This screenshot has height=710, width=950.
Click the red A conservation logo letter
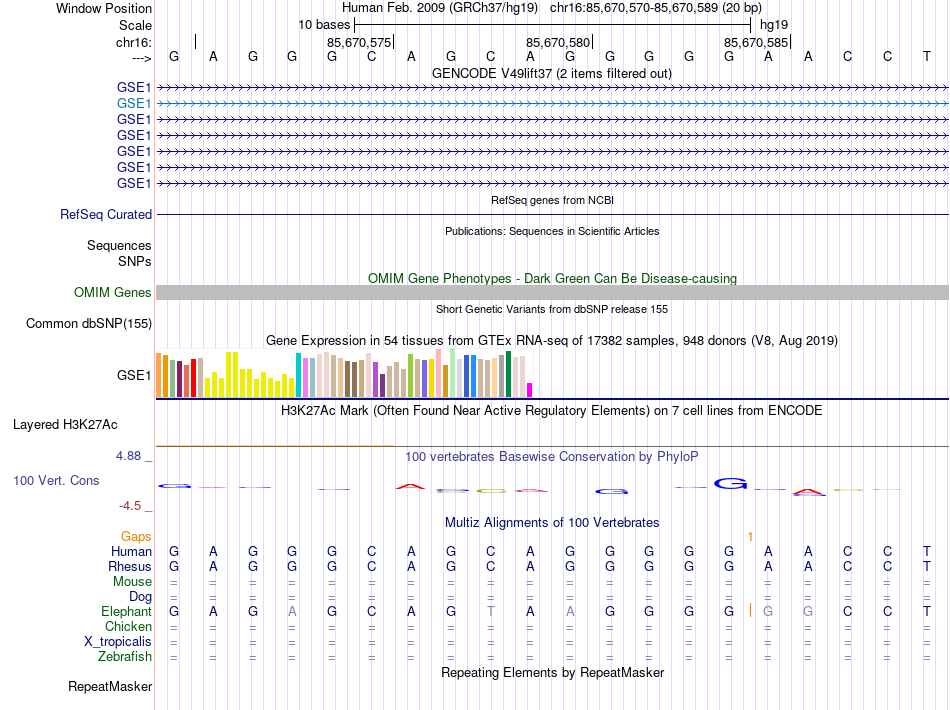(x=411, y=486)
